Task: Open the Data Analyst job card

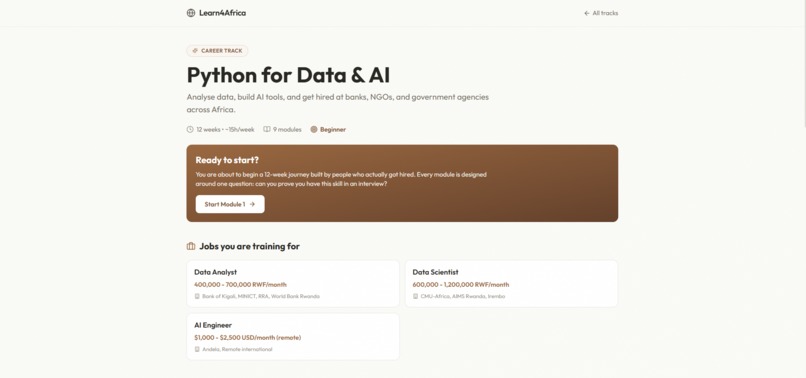Action: click(293, 283)
